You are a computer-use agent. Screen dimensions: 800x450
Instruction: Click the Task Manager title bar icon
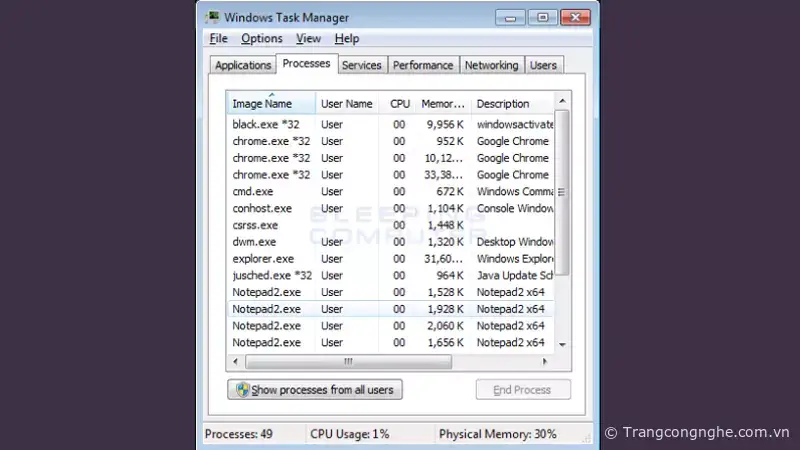213,17
